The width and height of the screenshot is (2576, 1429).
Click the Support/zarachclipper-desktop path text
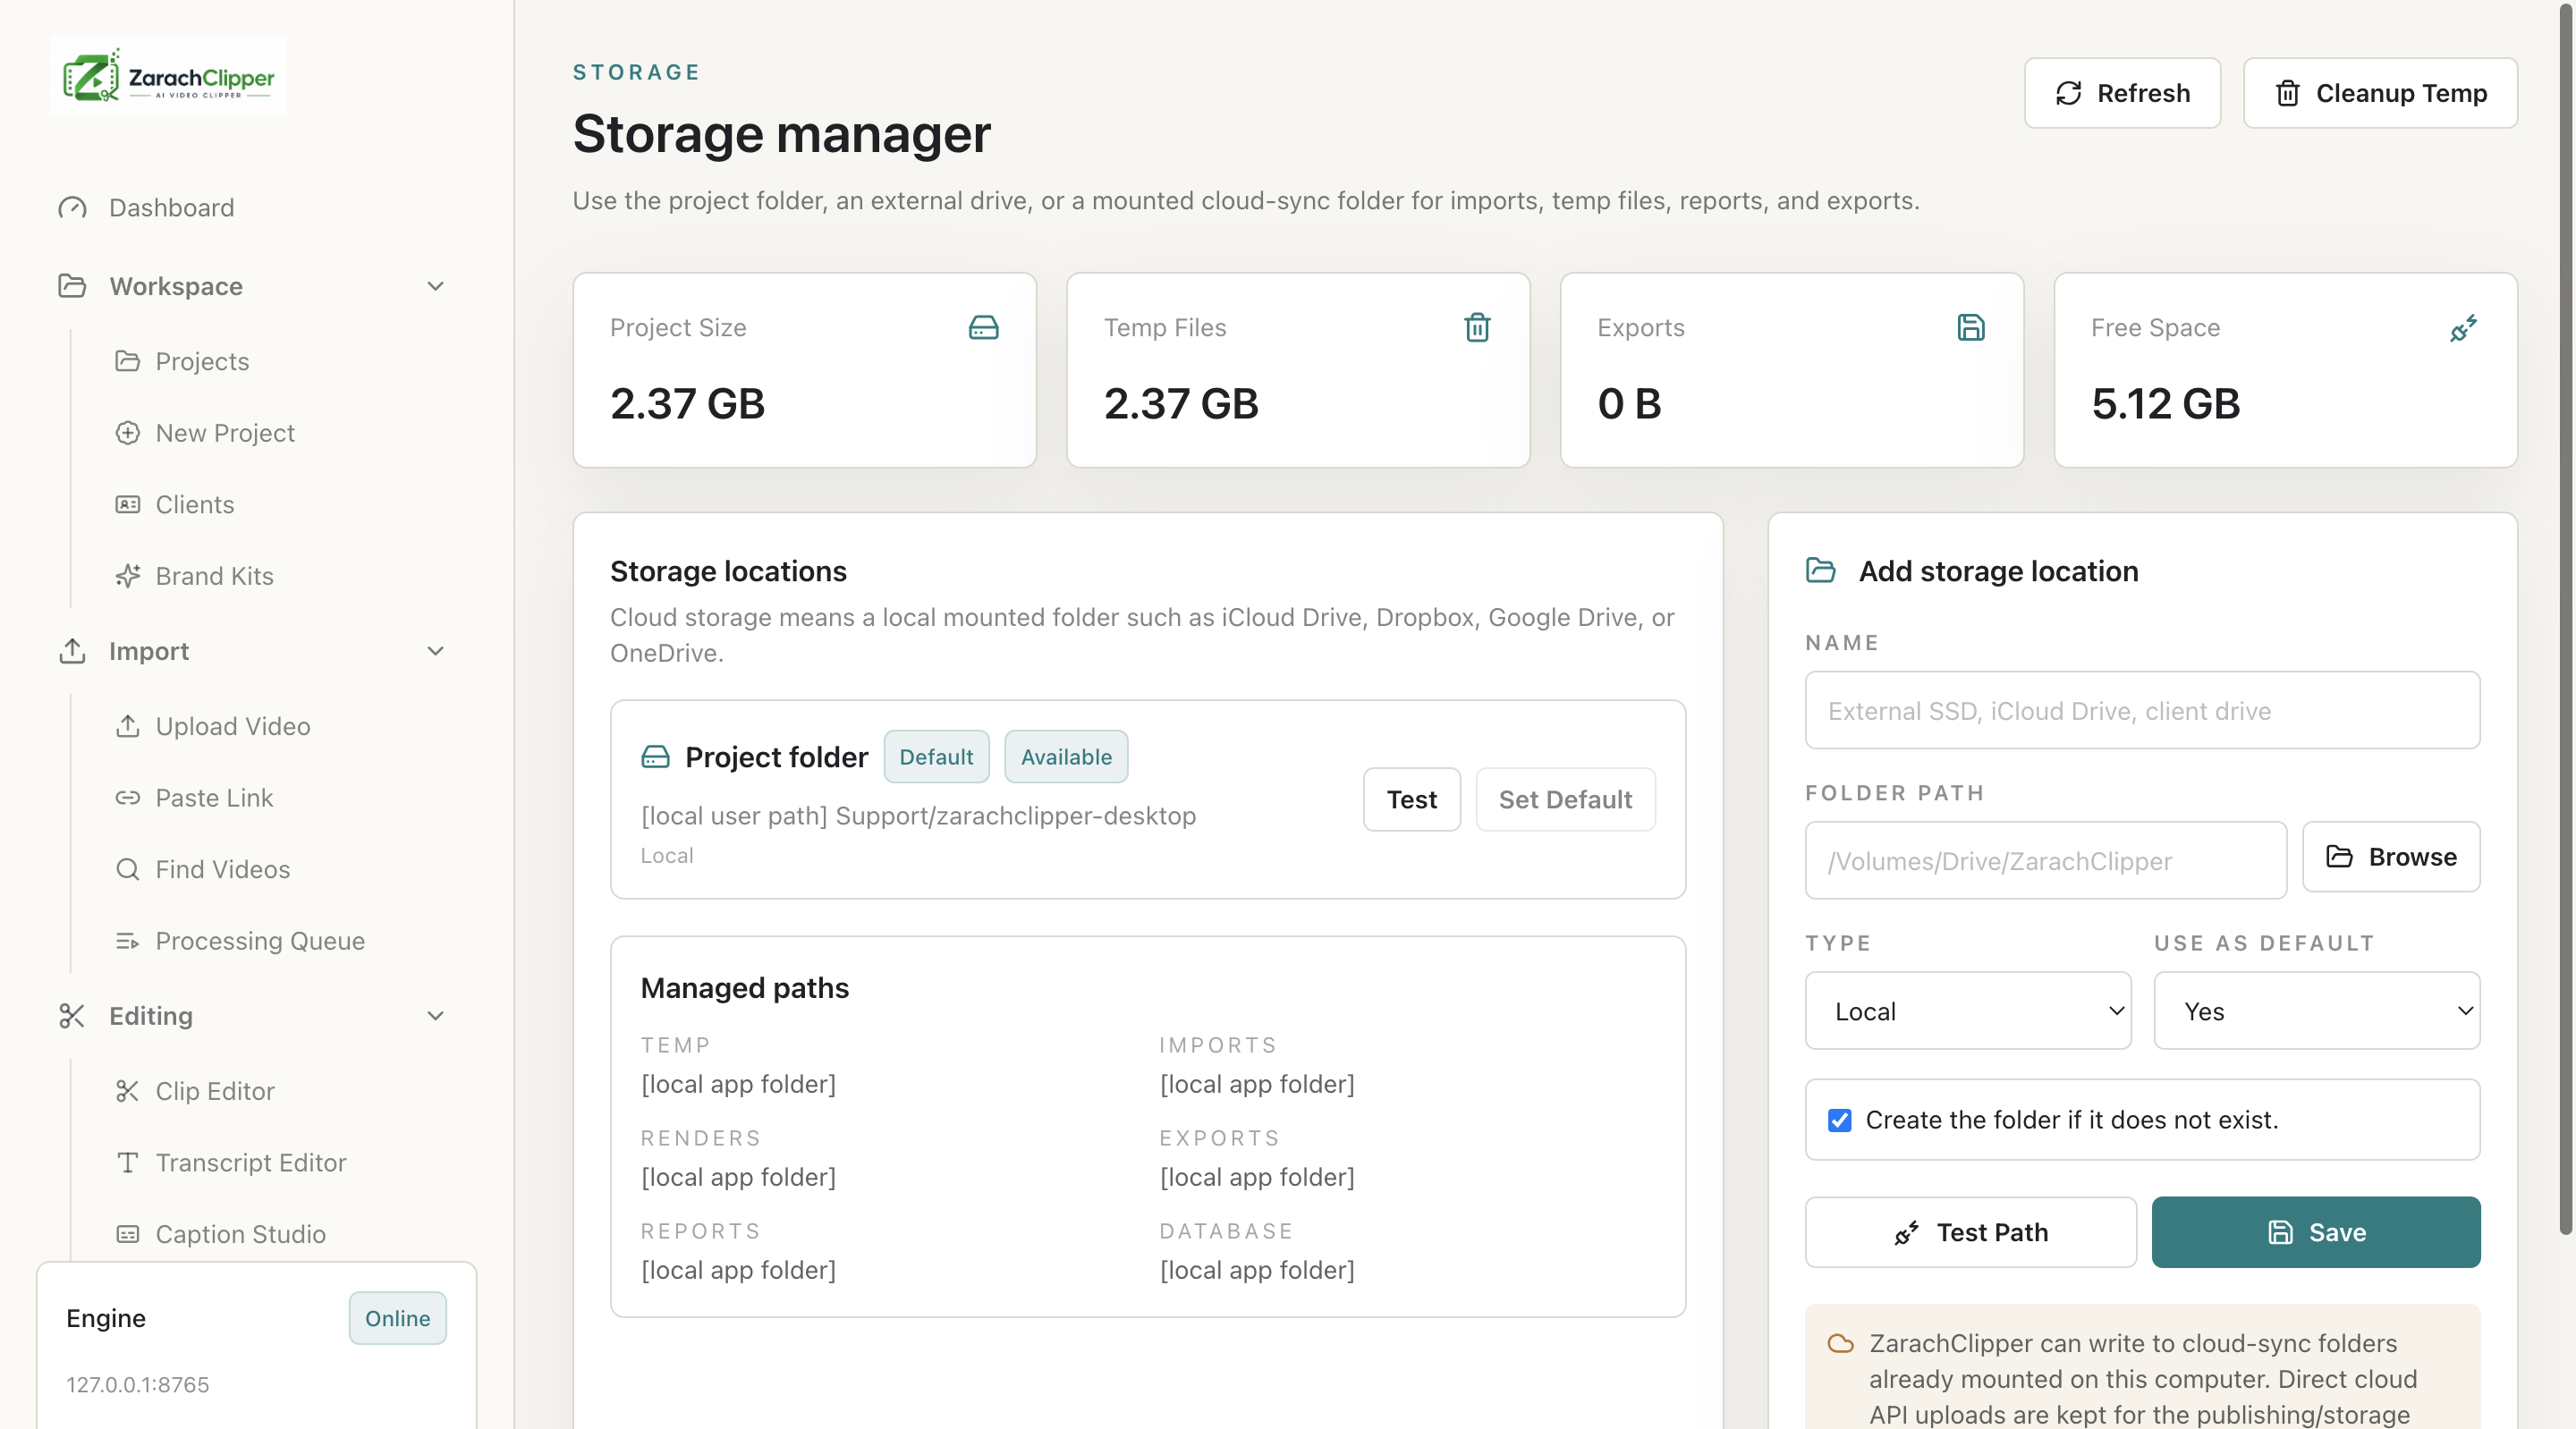(x=1016, y=816)
